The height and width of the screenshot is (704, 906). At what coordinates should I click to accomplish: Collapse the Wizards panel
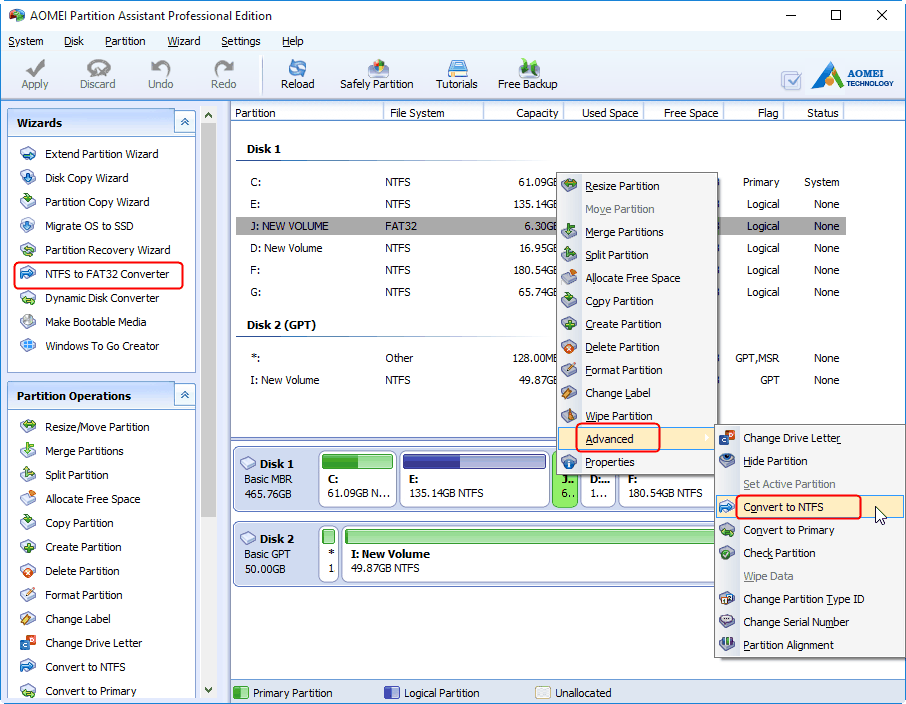(x=185, y=122)
